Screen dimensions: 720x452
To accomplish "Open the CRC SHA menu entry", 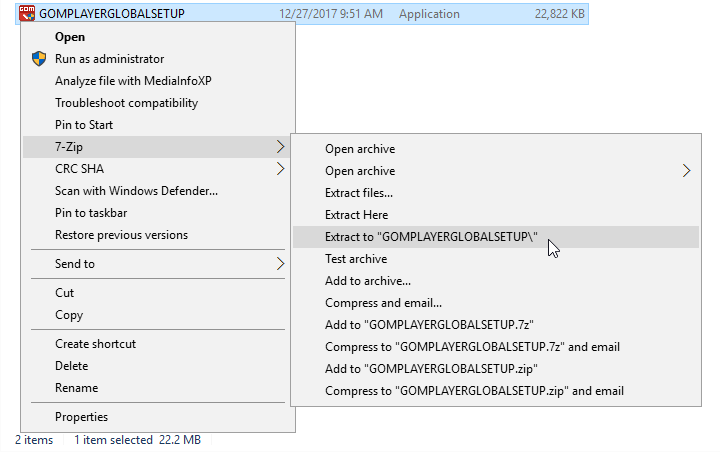I will 156,169.
